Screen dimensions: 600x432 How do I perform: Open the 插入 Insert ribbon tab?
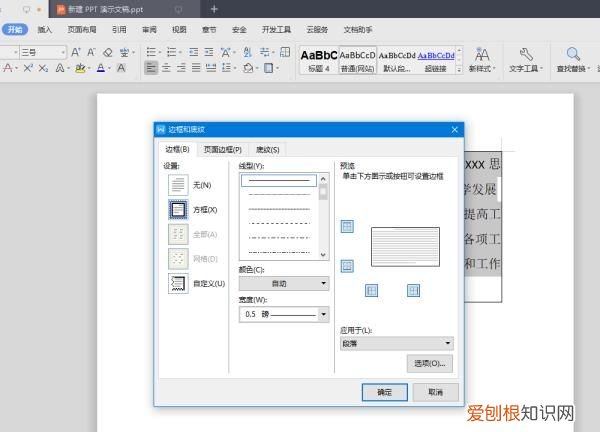pyautogui.click(x=44, y=29)
